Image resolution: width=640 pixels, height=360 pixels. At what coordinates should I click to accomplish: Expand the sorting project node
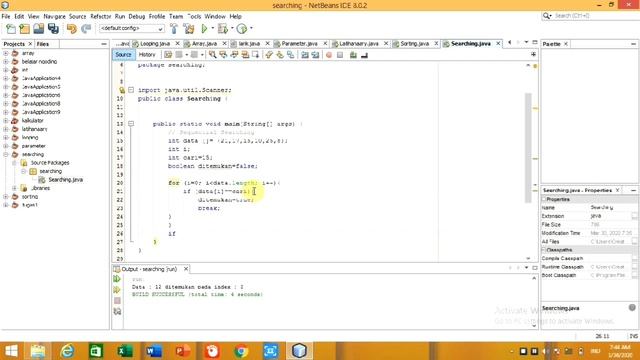pyautogui.click(x=6, y=197)
